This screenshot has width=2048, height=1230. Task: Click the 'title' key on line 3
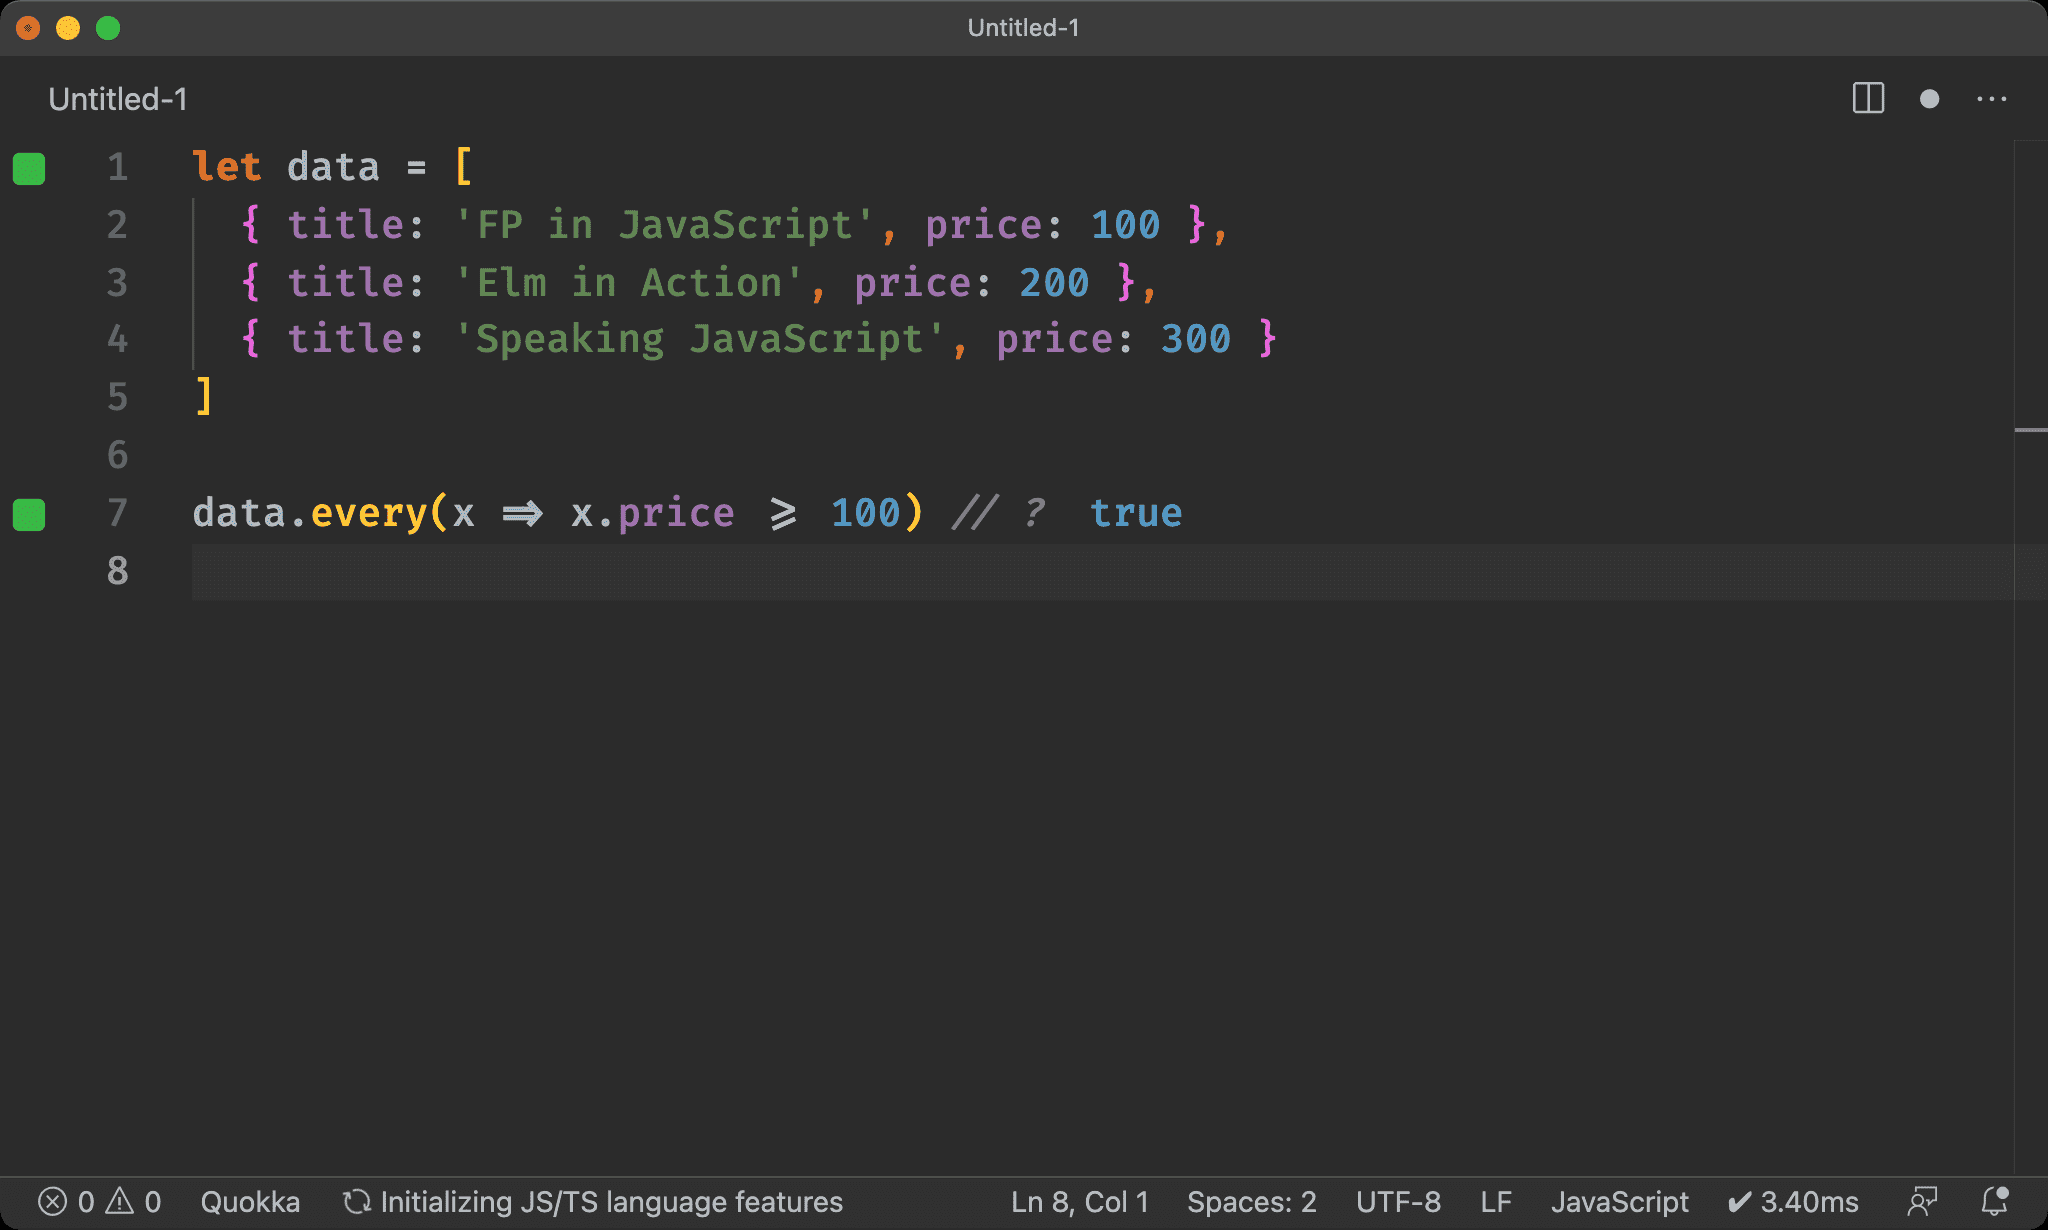click(345, 283)
